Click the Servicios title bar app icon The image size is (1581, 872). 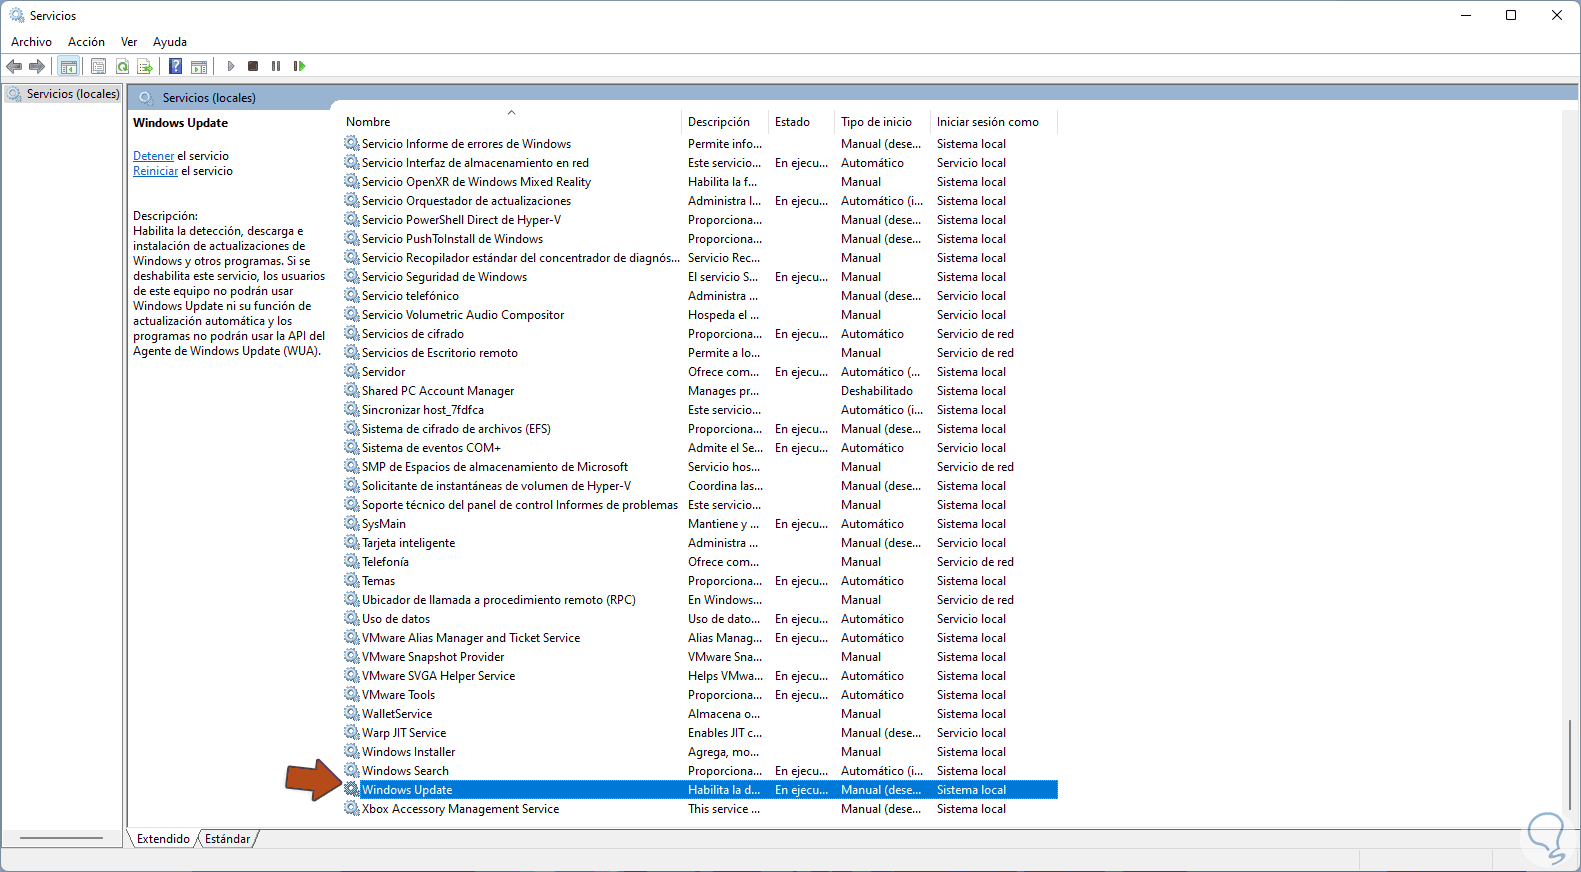(x=17, y=15)
